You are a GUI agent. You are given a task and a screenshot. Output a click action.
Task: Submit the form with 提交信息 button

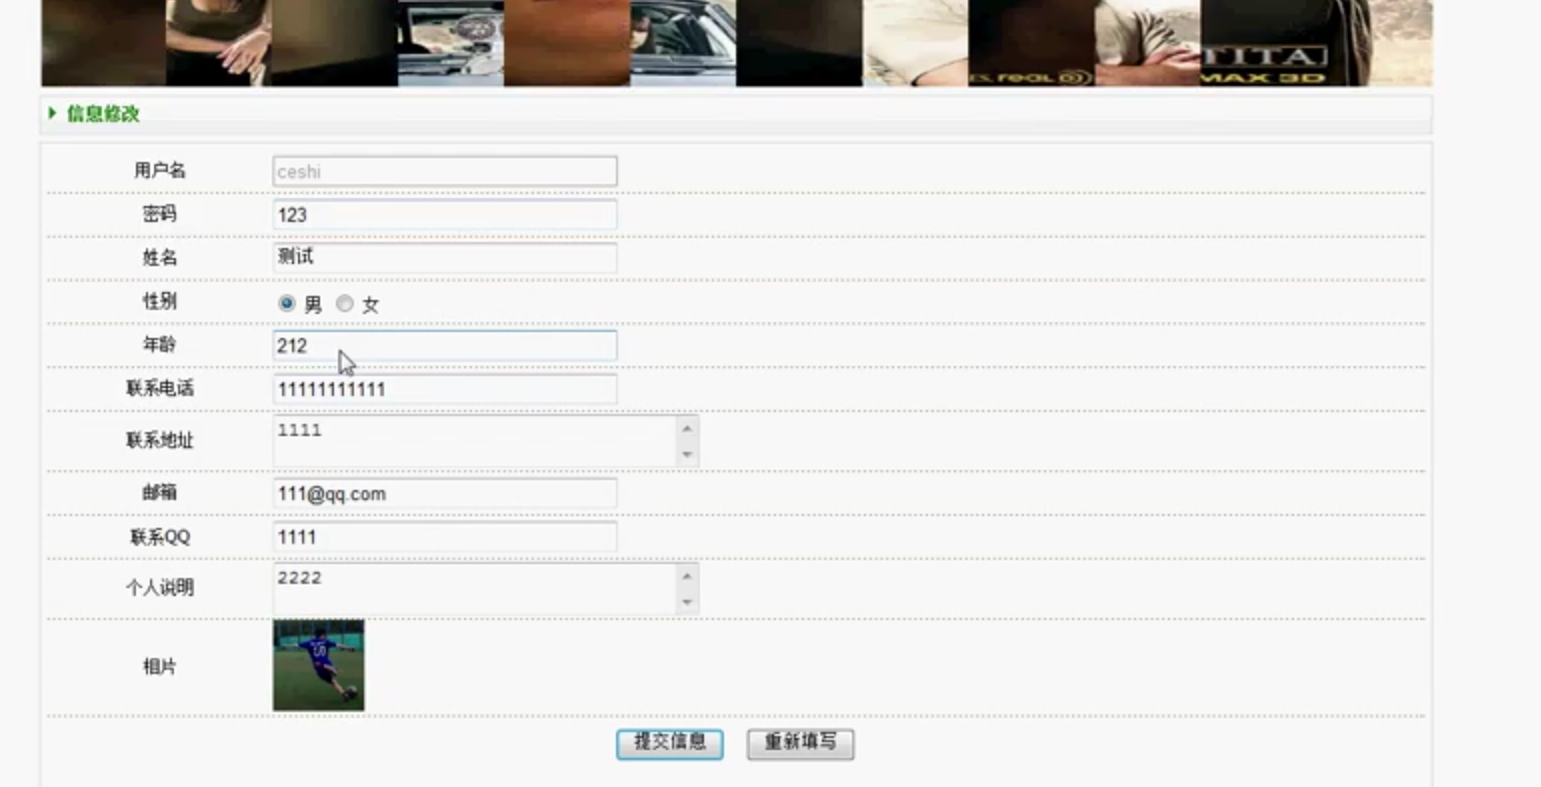click(670, 743)
